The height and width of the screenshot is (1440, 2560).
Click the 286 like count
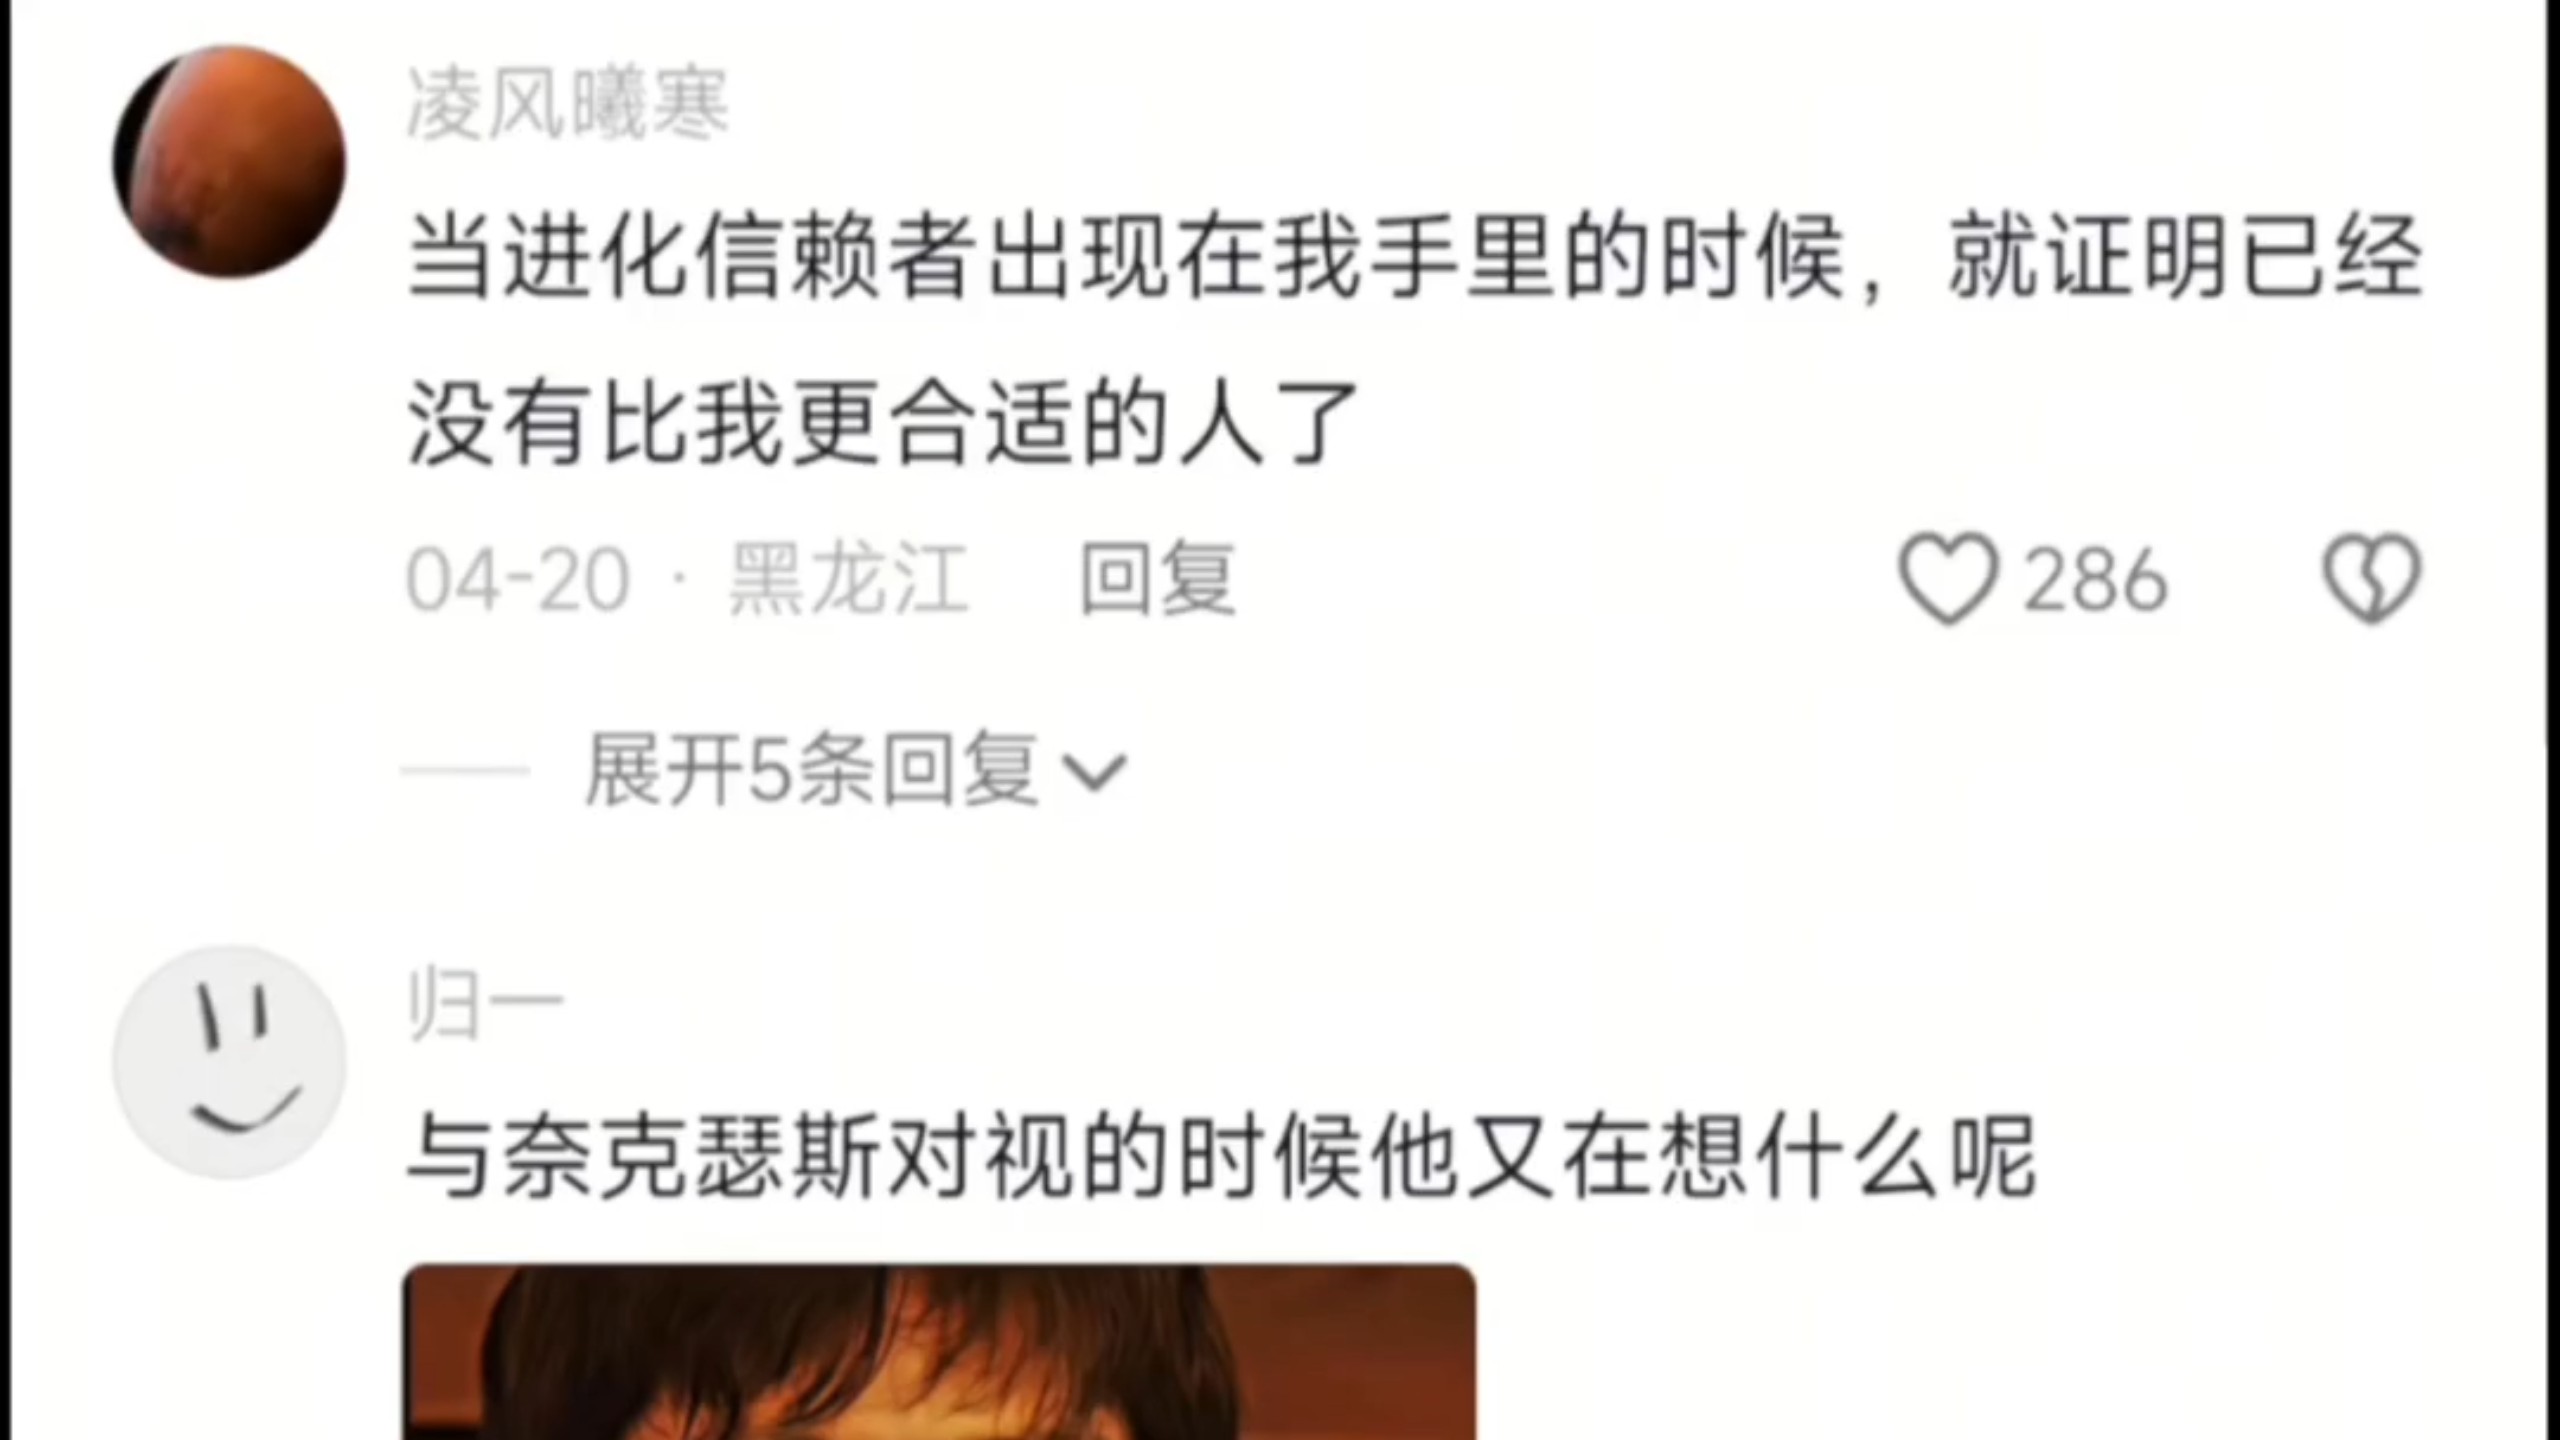[2095, 580]
